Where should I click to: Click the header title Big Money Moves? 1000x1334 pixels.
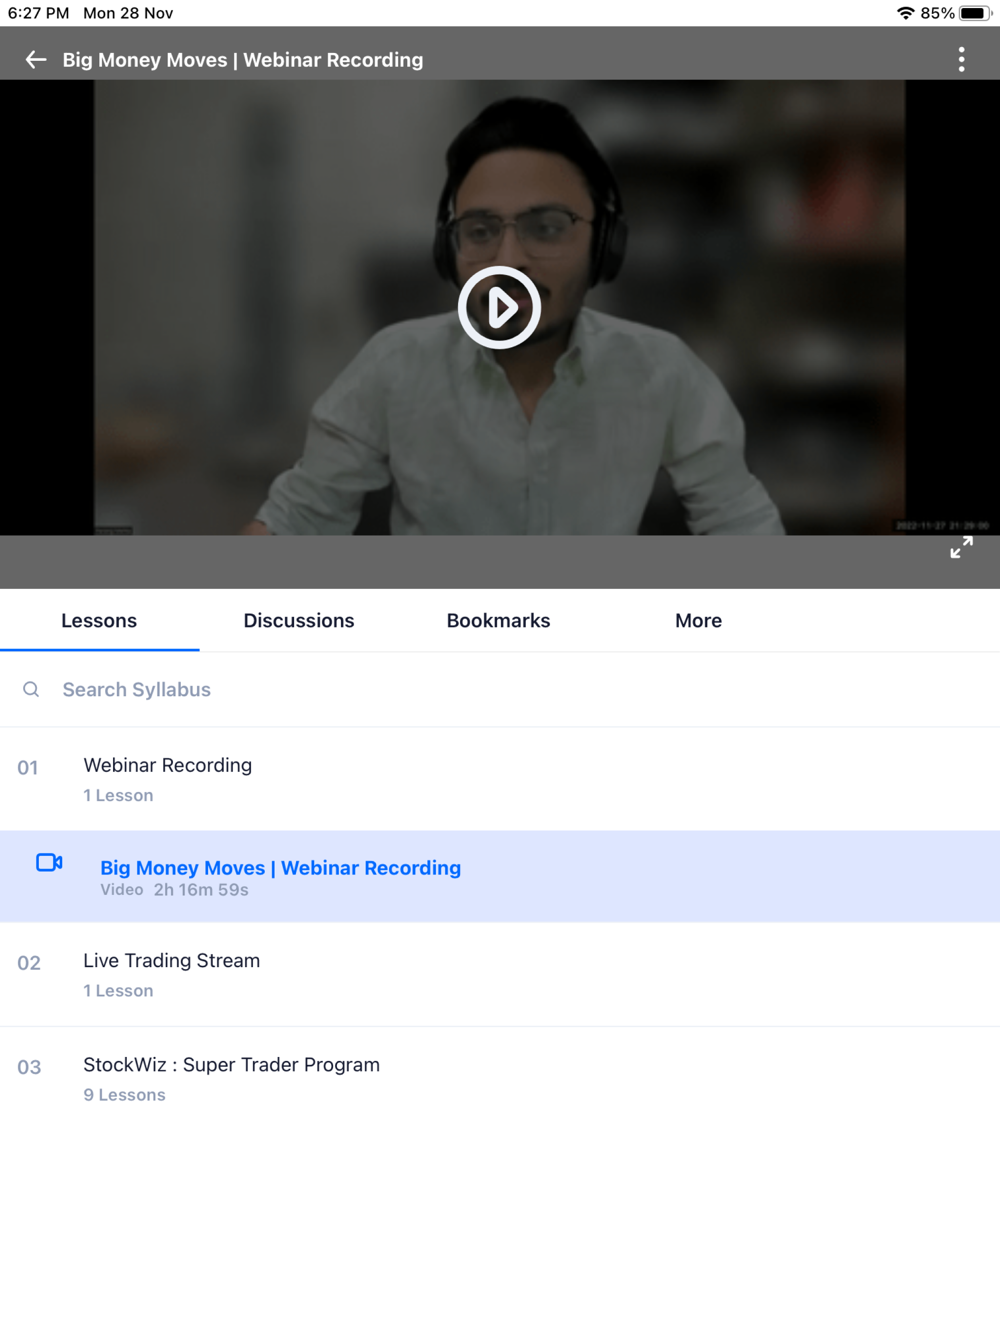pyautogui.click(x=243, y=60)
